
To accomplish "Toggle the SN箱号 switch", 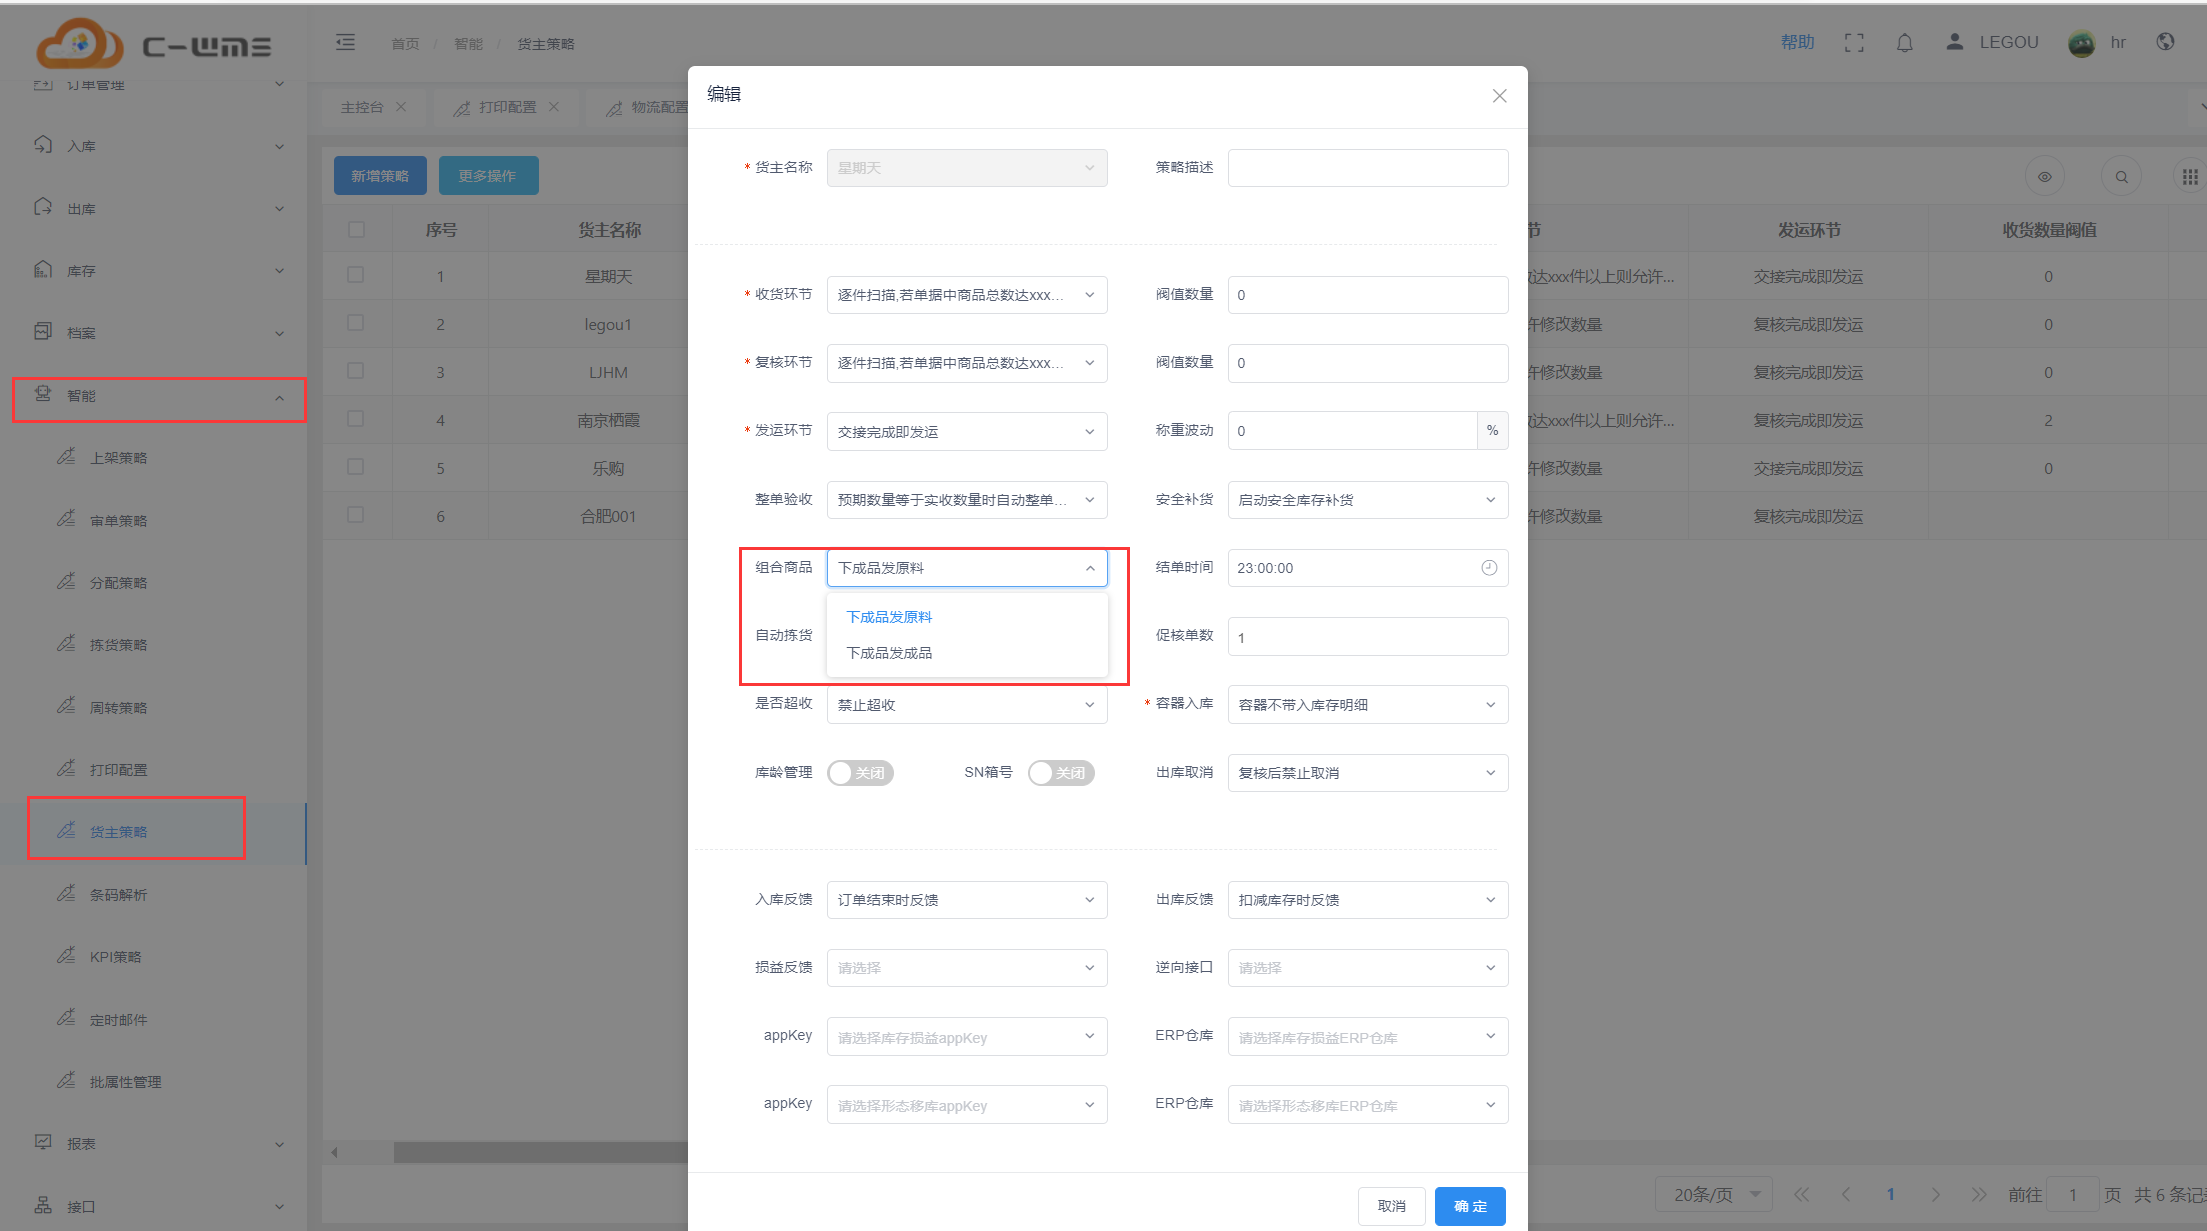I will coord(1061,773).
